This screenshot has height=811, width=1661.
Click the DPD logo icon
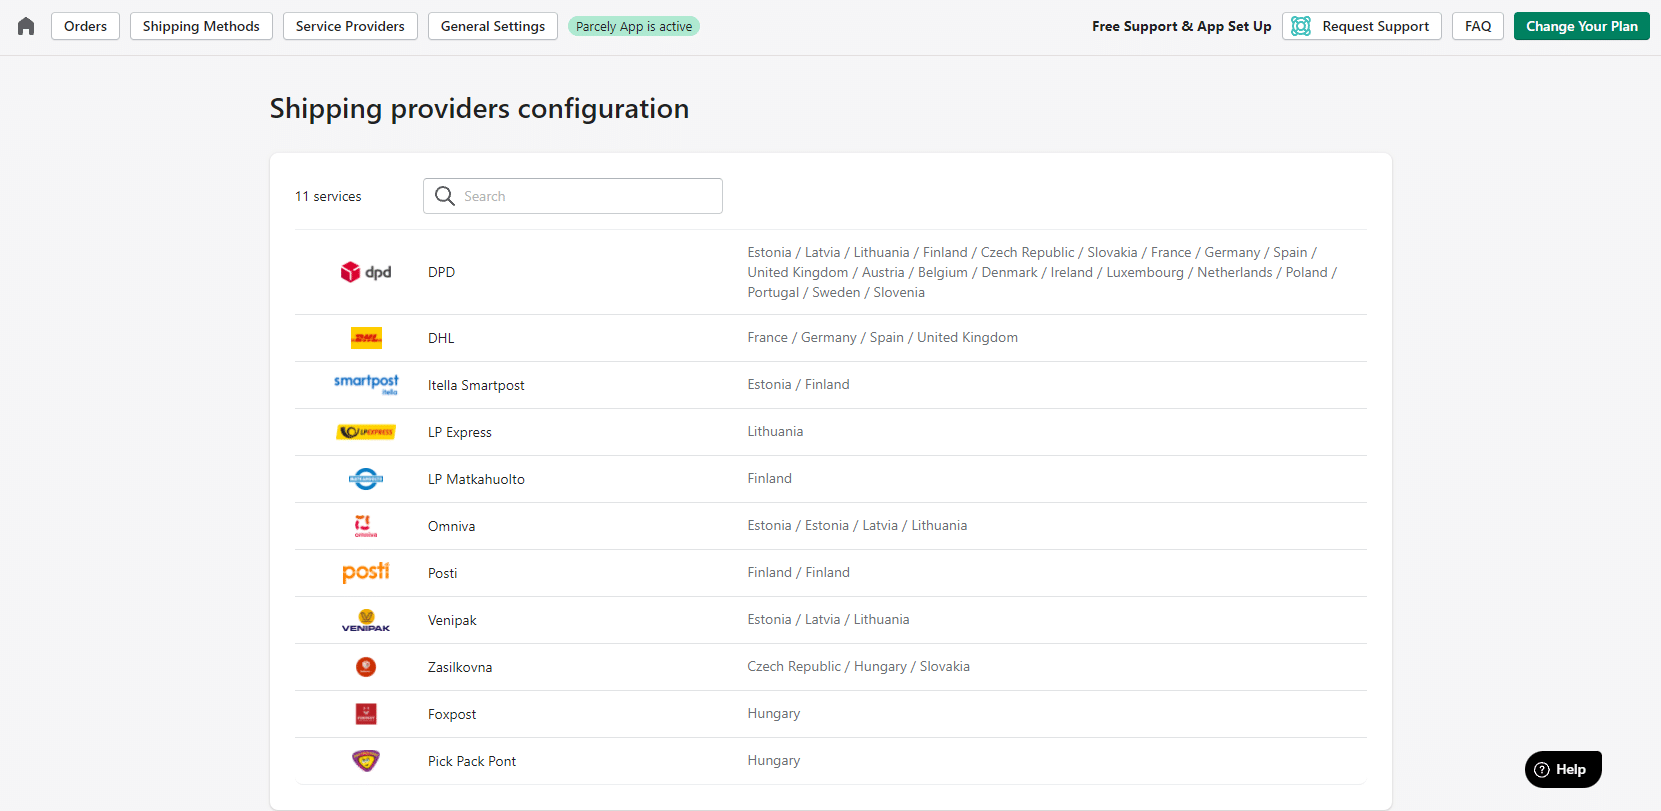[366, 272]
